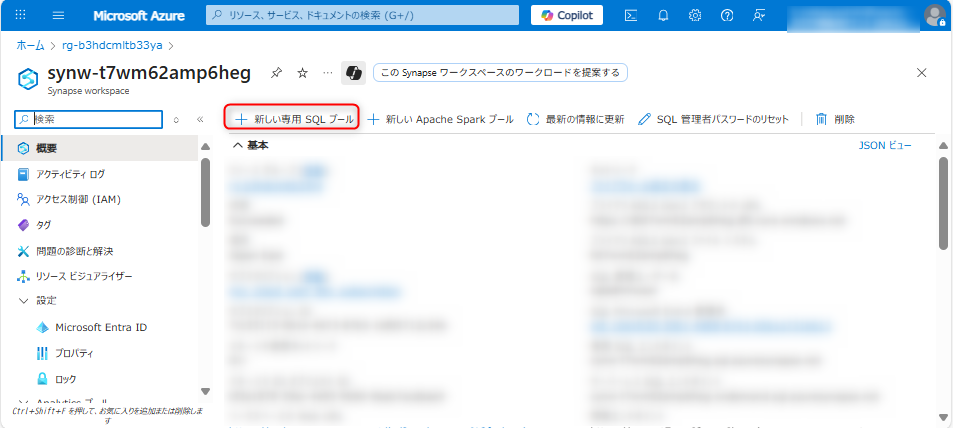Focus the resource search box at top
Image resolution: width=953 pixels, height=428 pixels.
362,15
